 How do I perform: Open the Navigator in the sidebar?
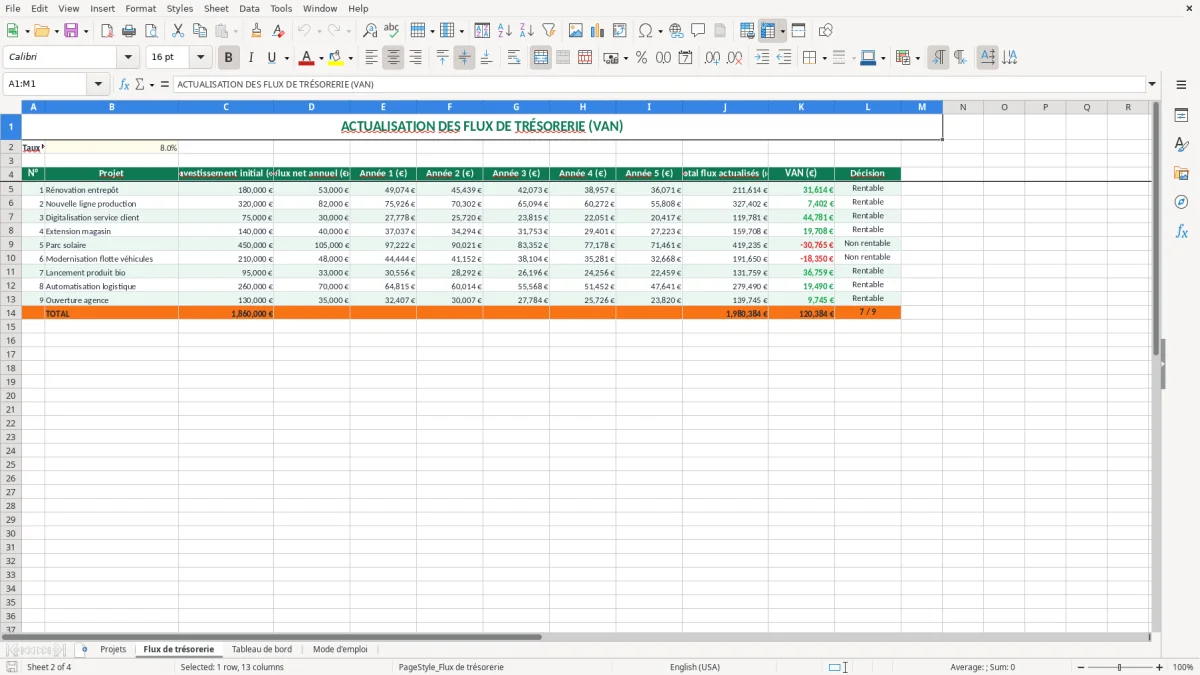tap(1181, 202)
